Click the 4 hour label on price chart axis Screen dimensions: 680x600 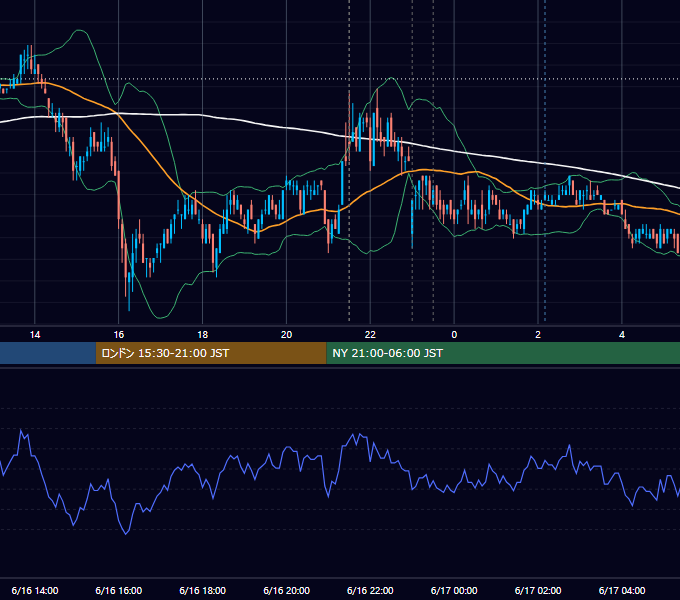(622, 335)
